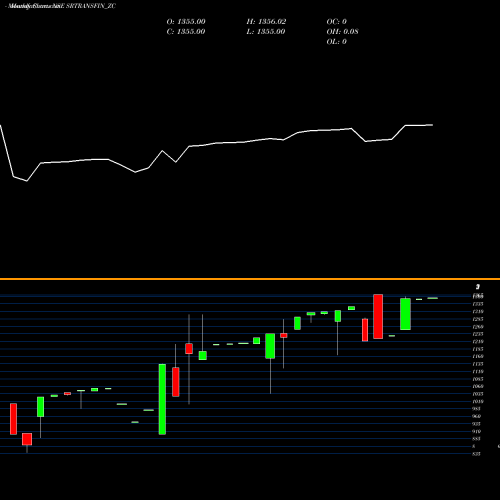
Task: Click the lowest point of the white line
Action: click(27, 181)
